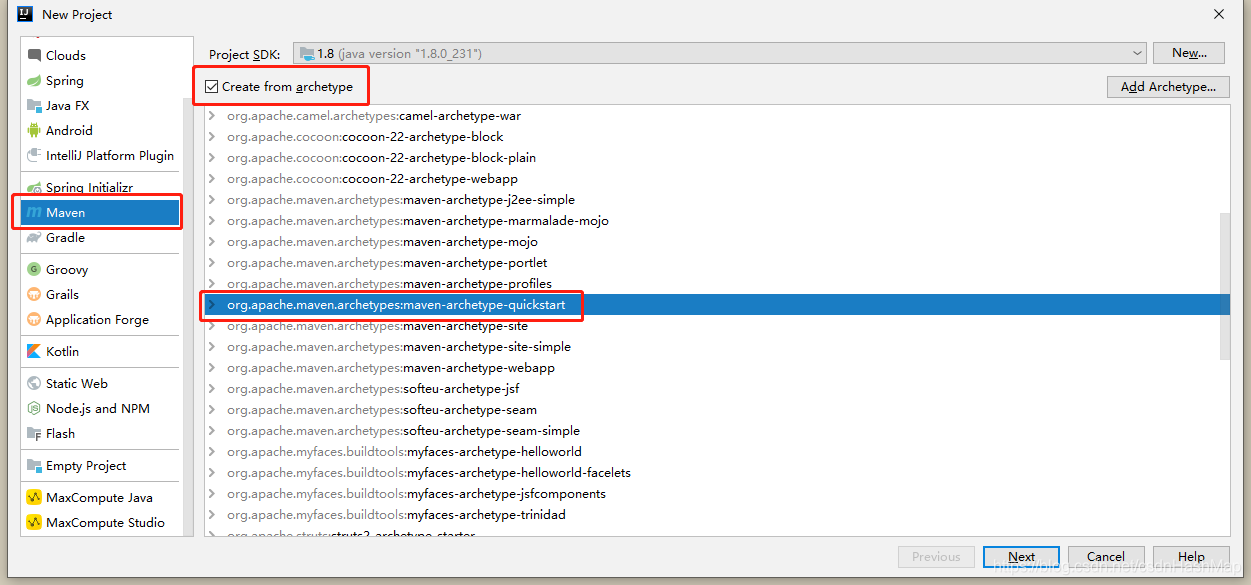Click Add Archetype... button
This screenshot has height=585, width=1251.
tap(1168, 87)
